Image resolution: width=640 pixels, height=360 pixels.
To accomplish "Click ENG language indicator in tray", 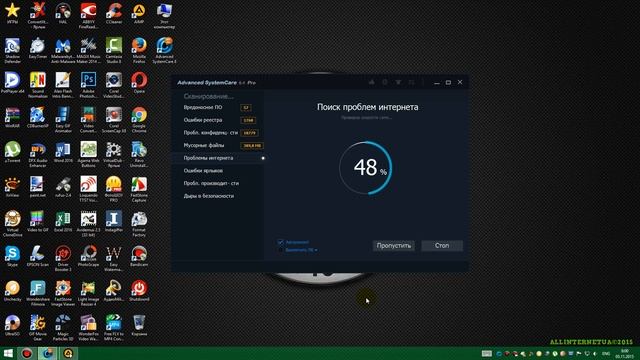I will pos(606,353).
